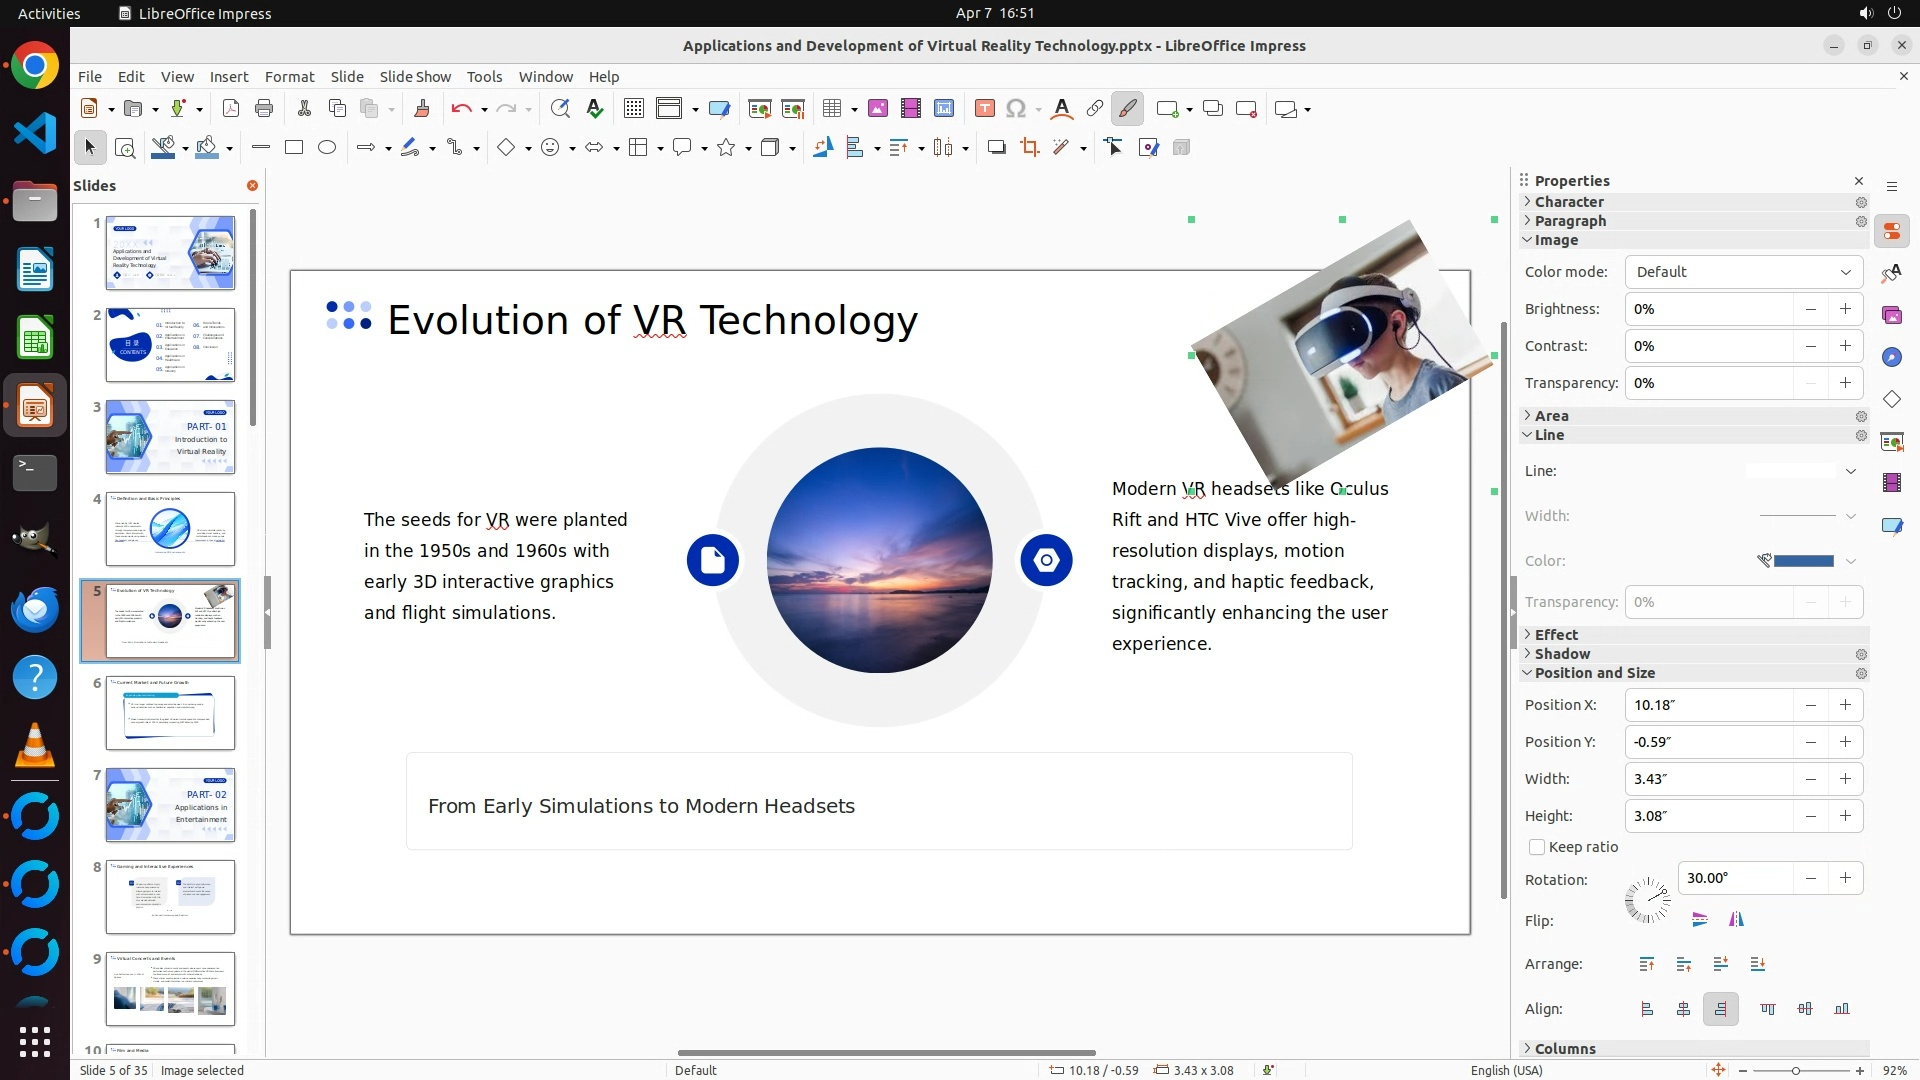
Task: Toggle the Display Grid icon
Action: (x=633, y=109)
